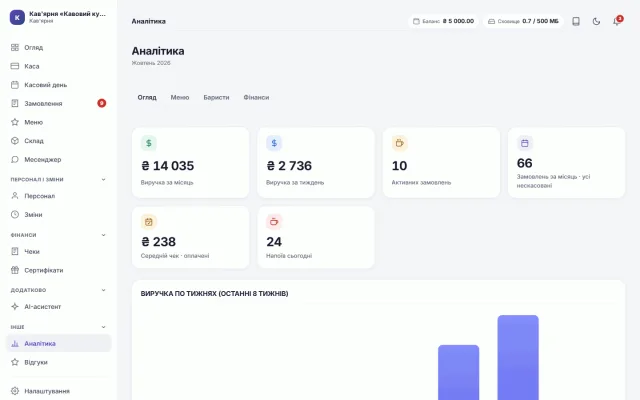Click the Касовий день calendar icon
The height and width of the screenshot is (400, 640).
[x=15, y=85]
